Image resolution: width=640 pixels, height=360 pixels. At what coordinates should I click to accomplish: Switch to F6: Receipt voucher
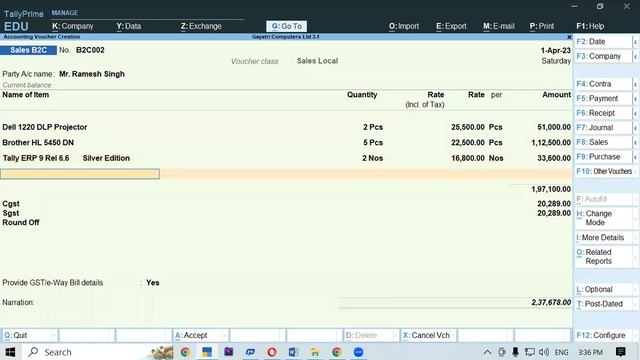point(603,113)
